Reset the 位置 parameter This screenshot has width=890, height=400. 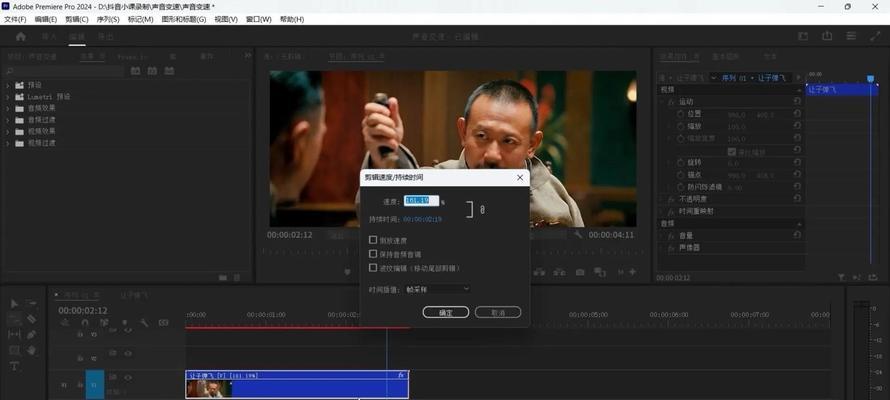[x=797, y=113]
